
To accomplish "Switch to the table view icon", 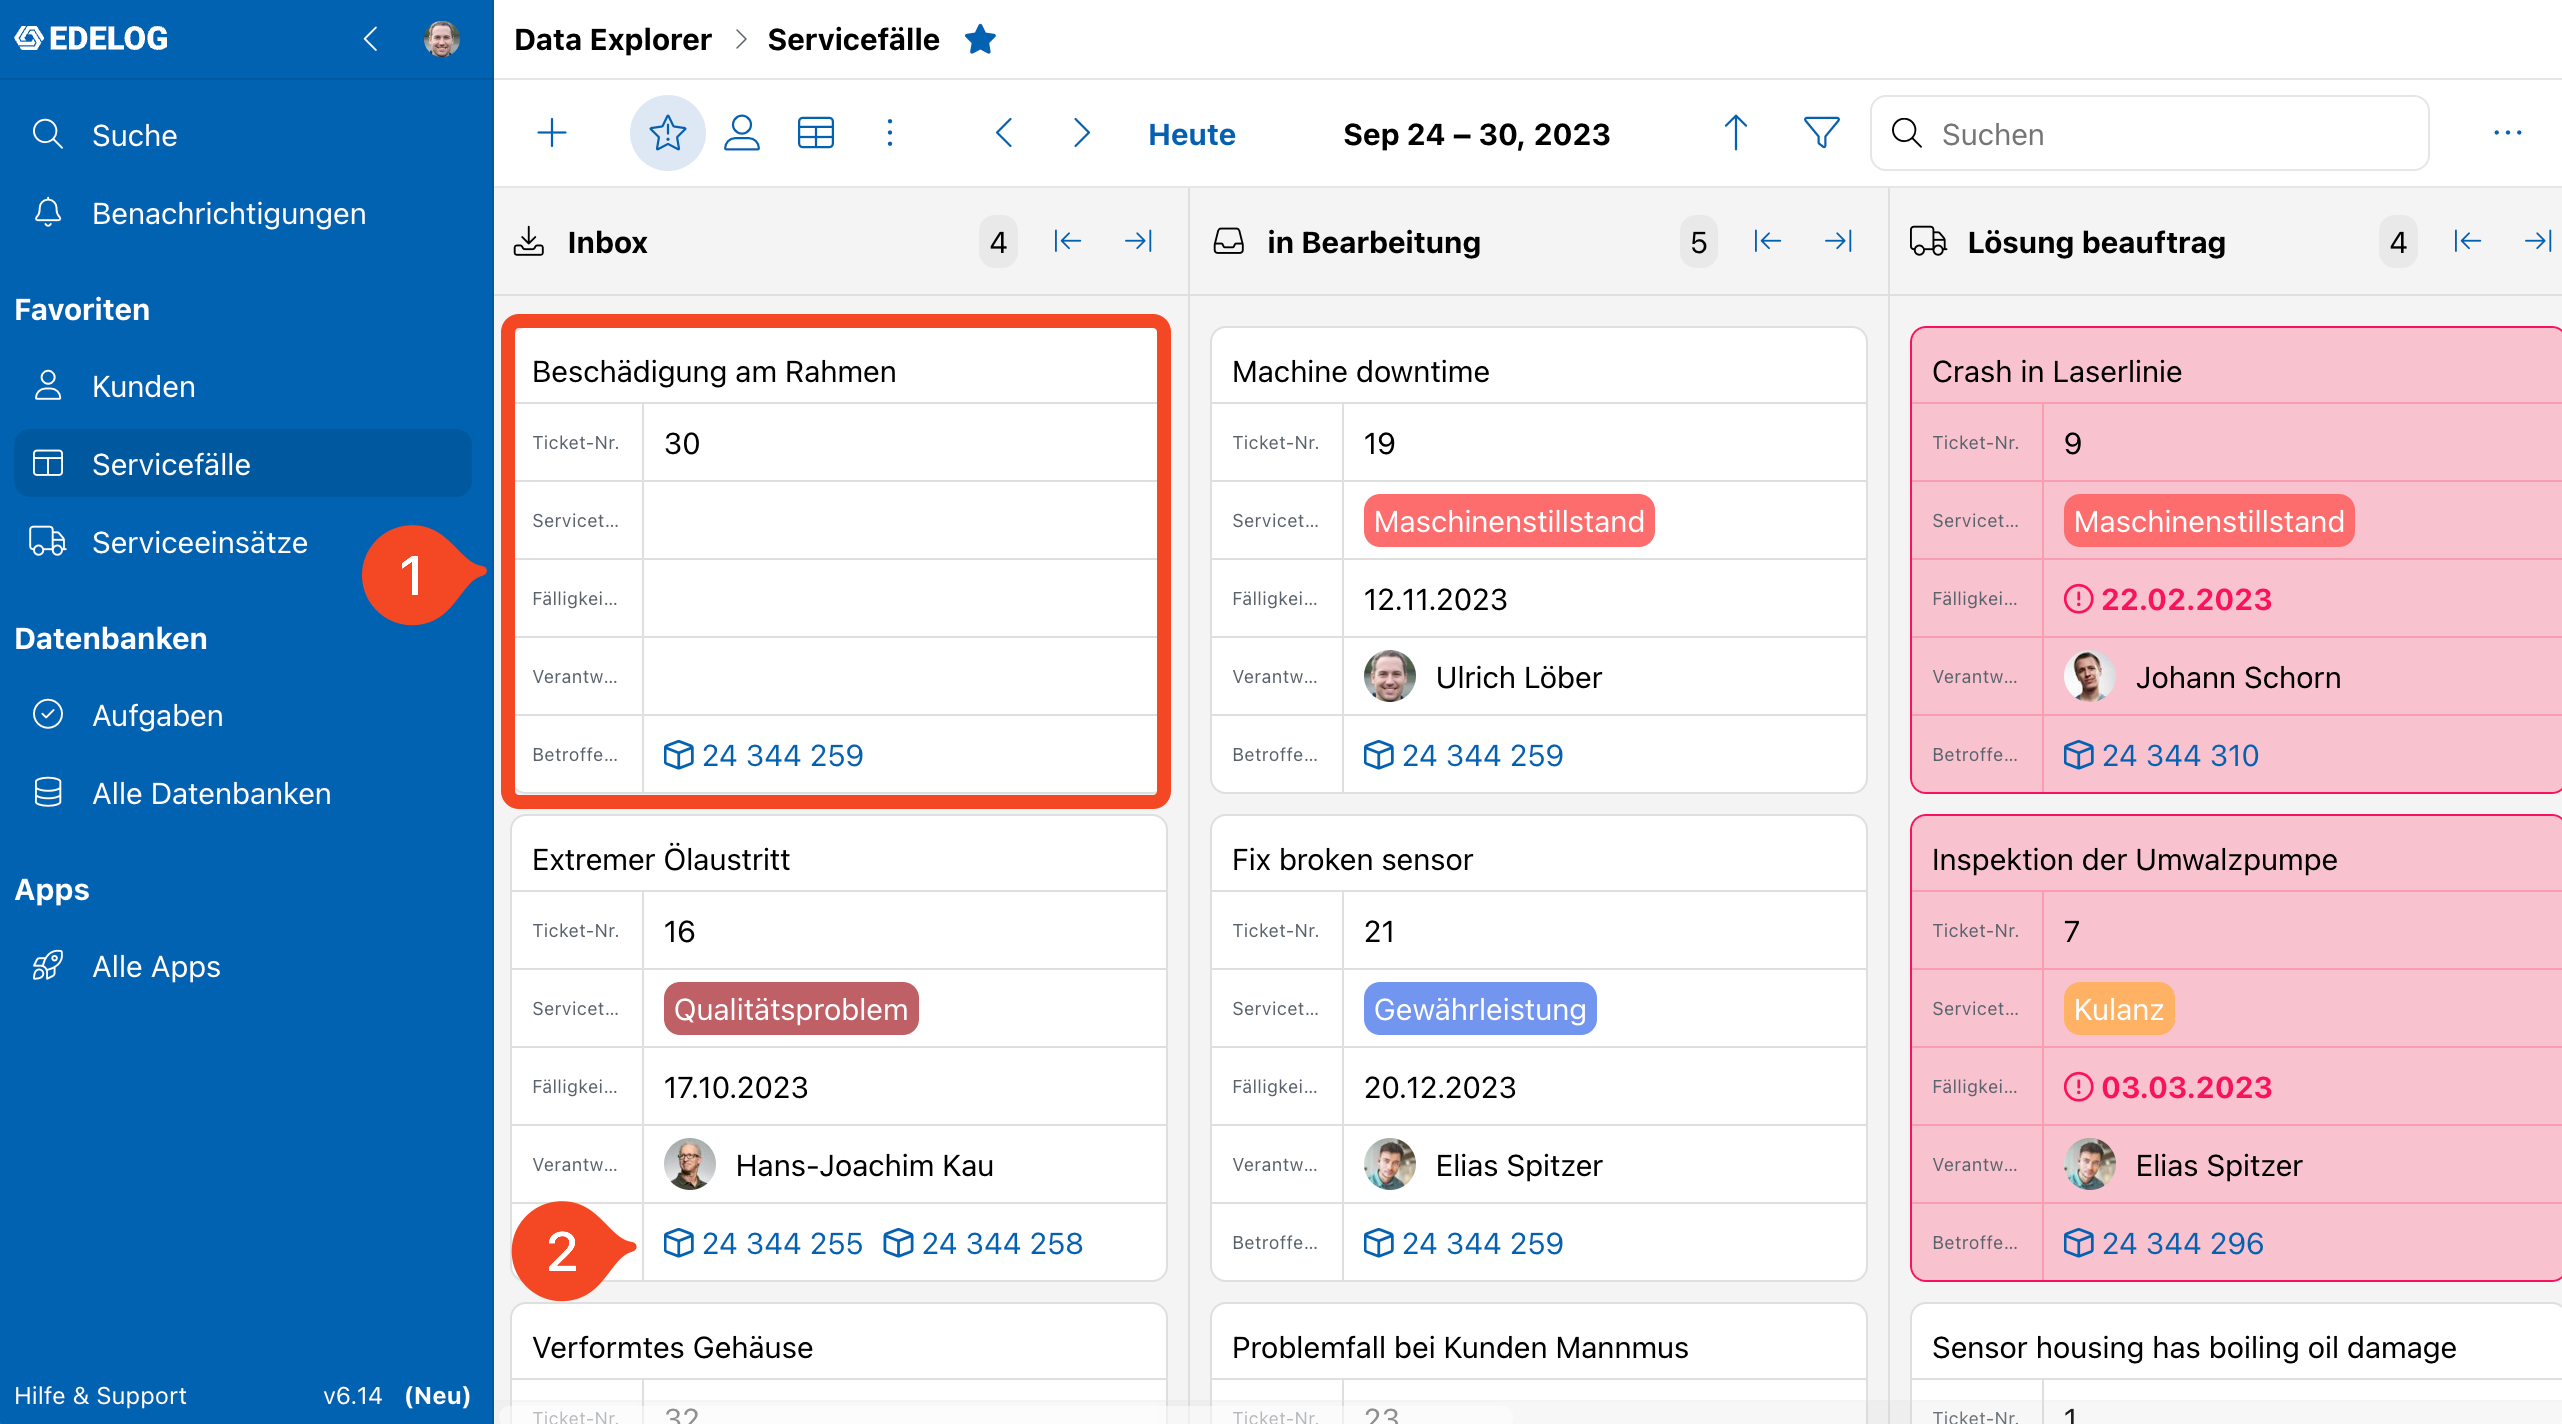I will click(816, 133).
